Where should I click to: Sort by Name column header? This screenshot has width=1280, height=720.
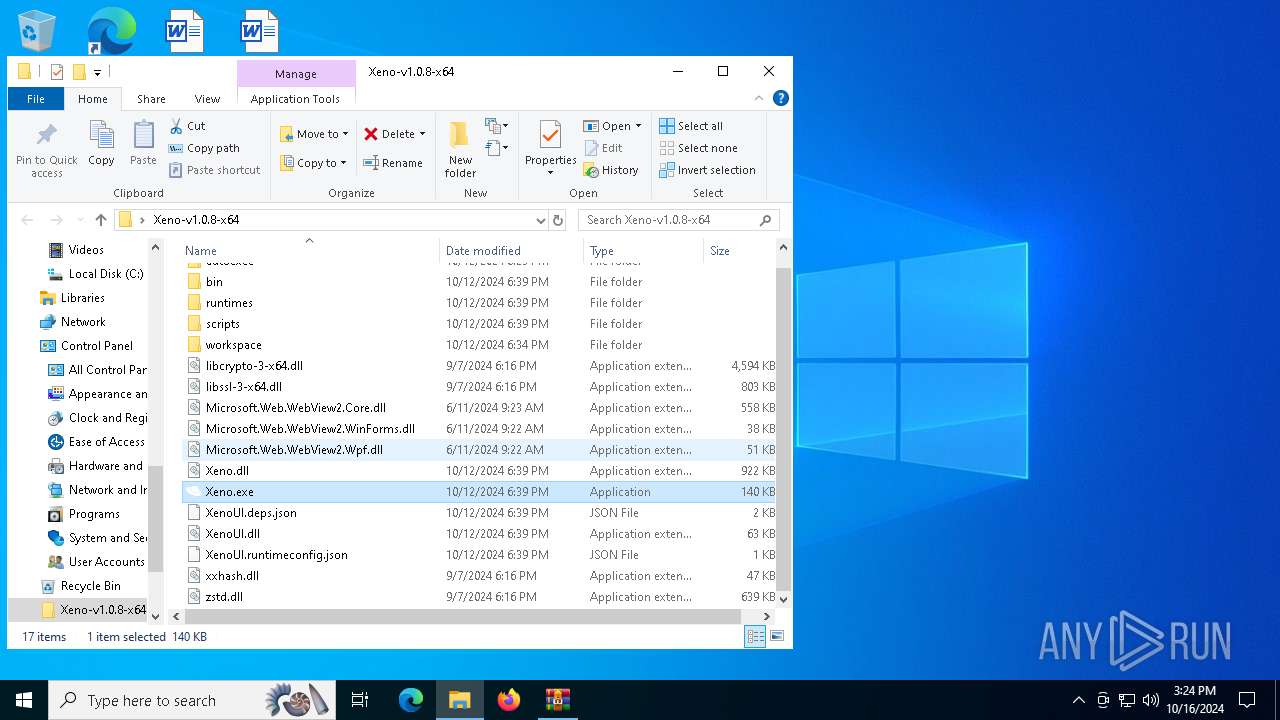pyautogui.click(x=309, y=250)
